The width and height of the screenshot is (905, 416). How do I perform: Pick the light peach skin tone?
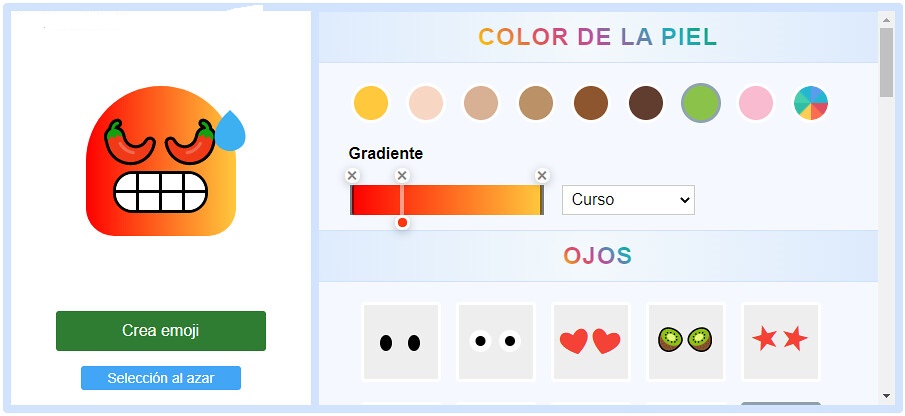pos(426,102)
